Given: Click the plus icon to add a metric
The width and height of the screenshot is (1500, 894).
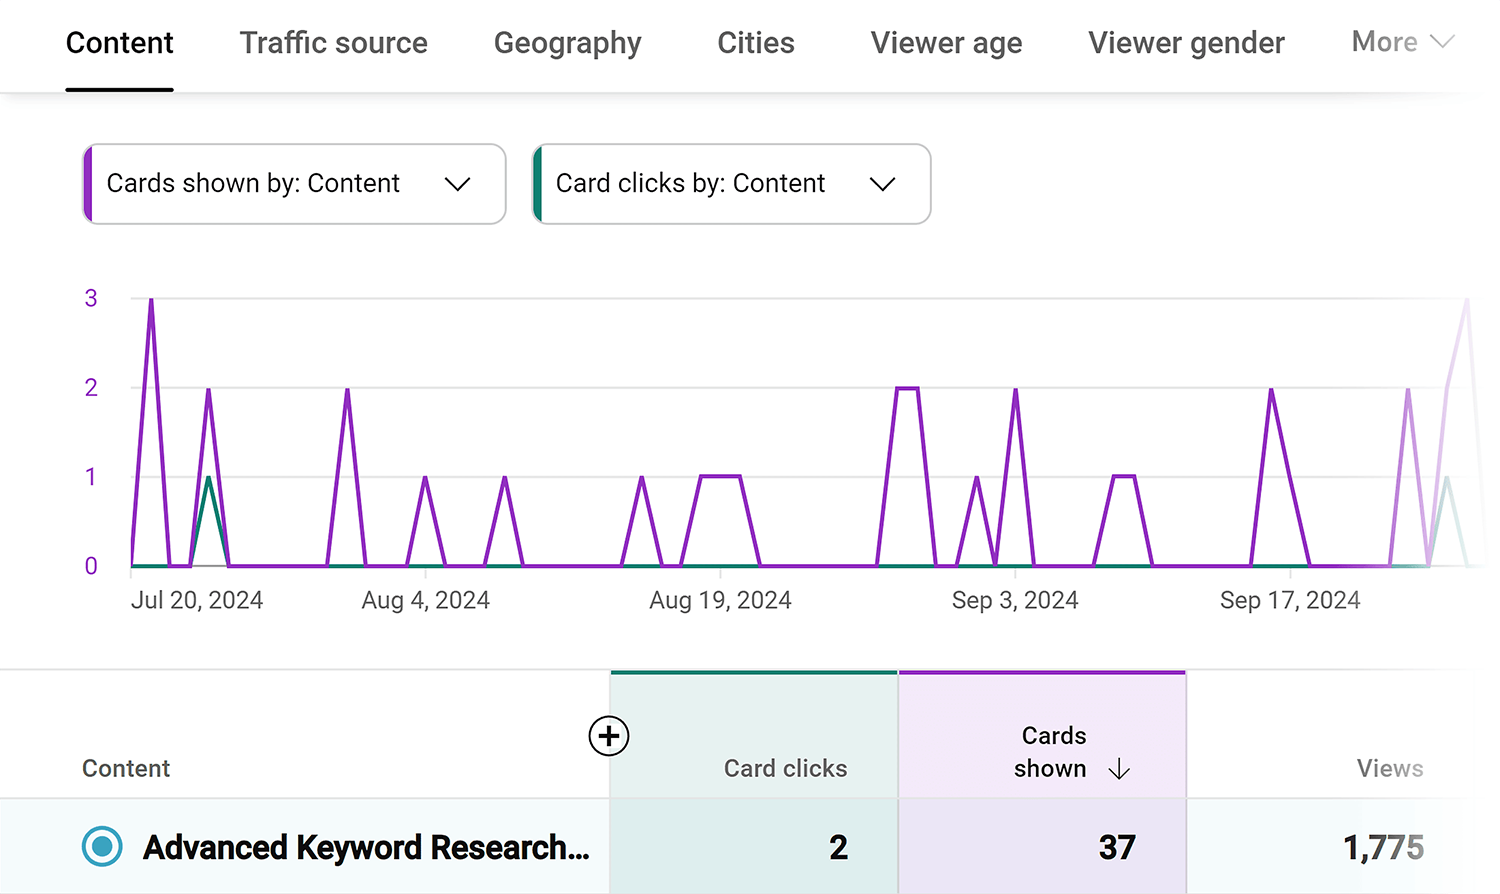Looking at the screenshot, I should point(609,736).
